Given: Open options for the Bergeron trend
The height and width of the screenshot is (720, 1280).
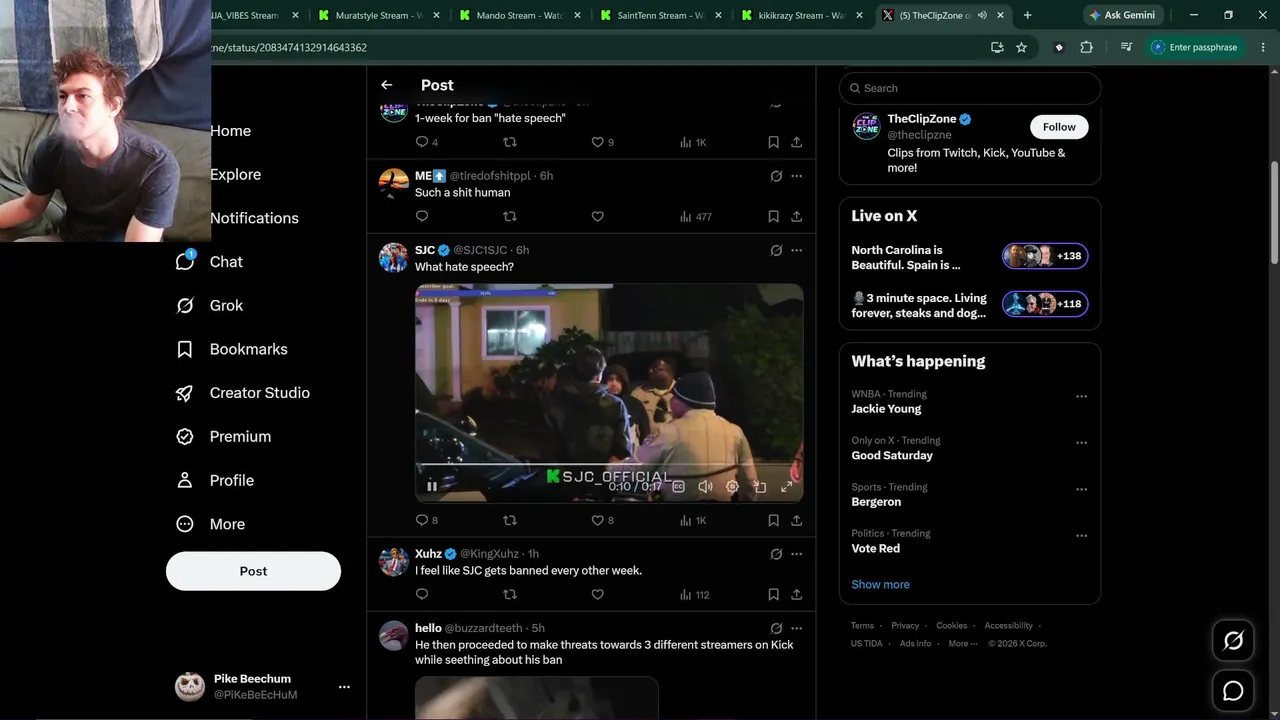Looking at the screenshot, I should point(1081,489).
